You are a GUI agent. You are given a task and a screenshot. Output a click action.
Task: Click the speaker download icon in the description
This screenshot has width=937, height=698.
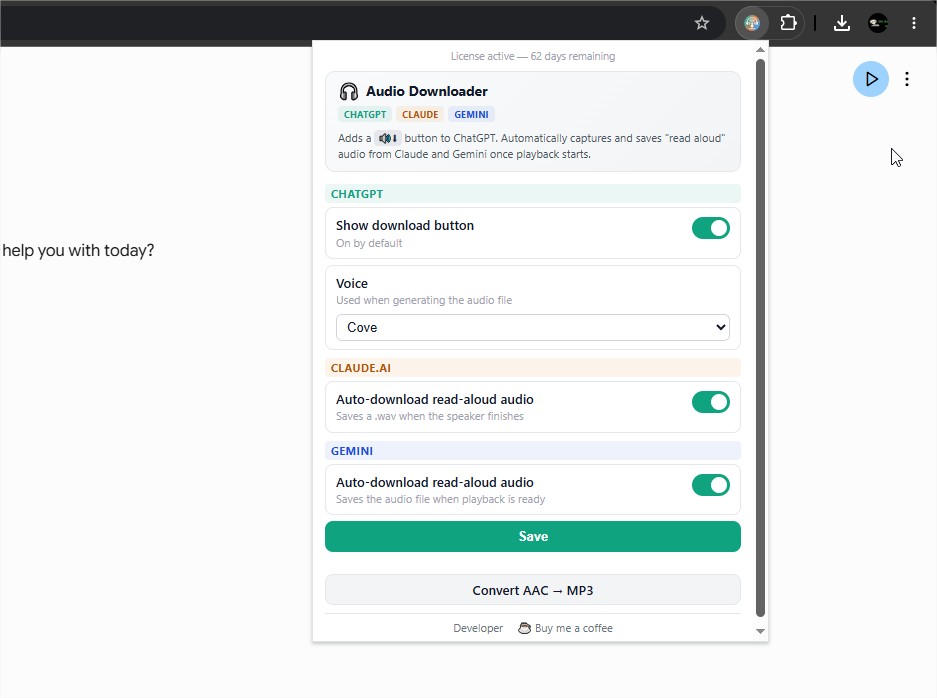[x=387, y=139]
